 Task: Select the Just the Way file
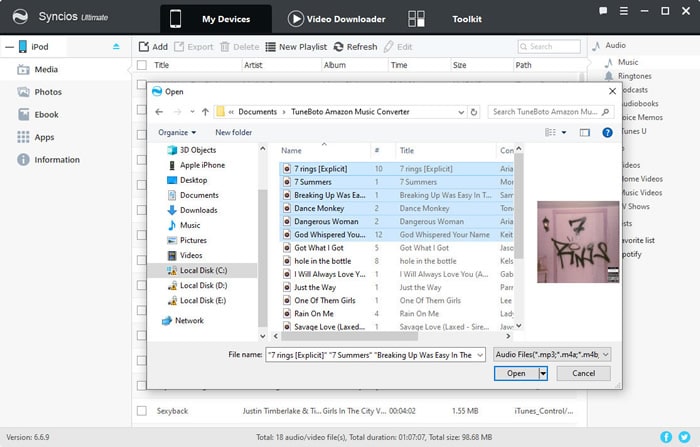396,287
